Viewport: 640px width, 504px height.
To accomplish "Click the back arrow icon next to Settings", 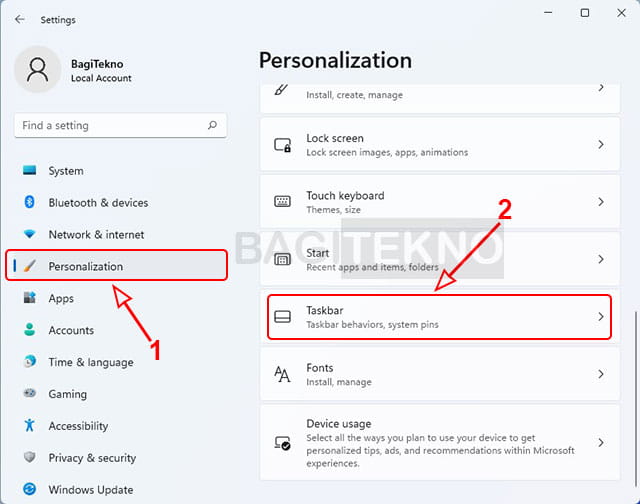I will pyautogui.click(x=20, y=19).
